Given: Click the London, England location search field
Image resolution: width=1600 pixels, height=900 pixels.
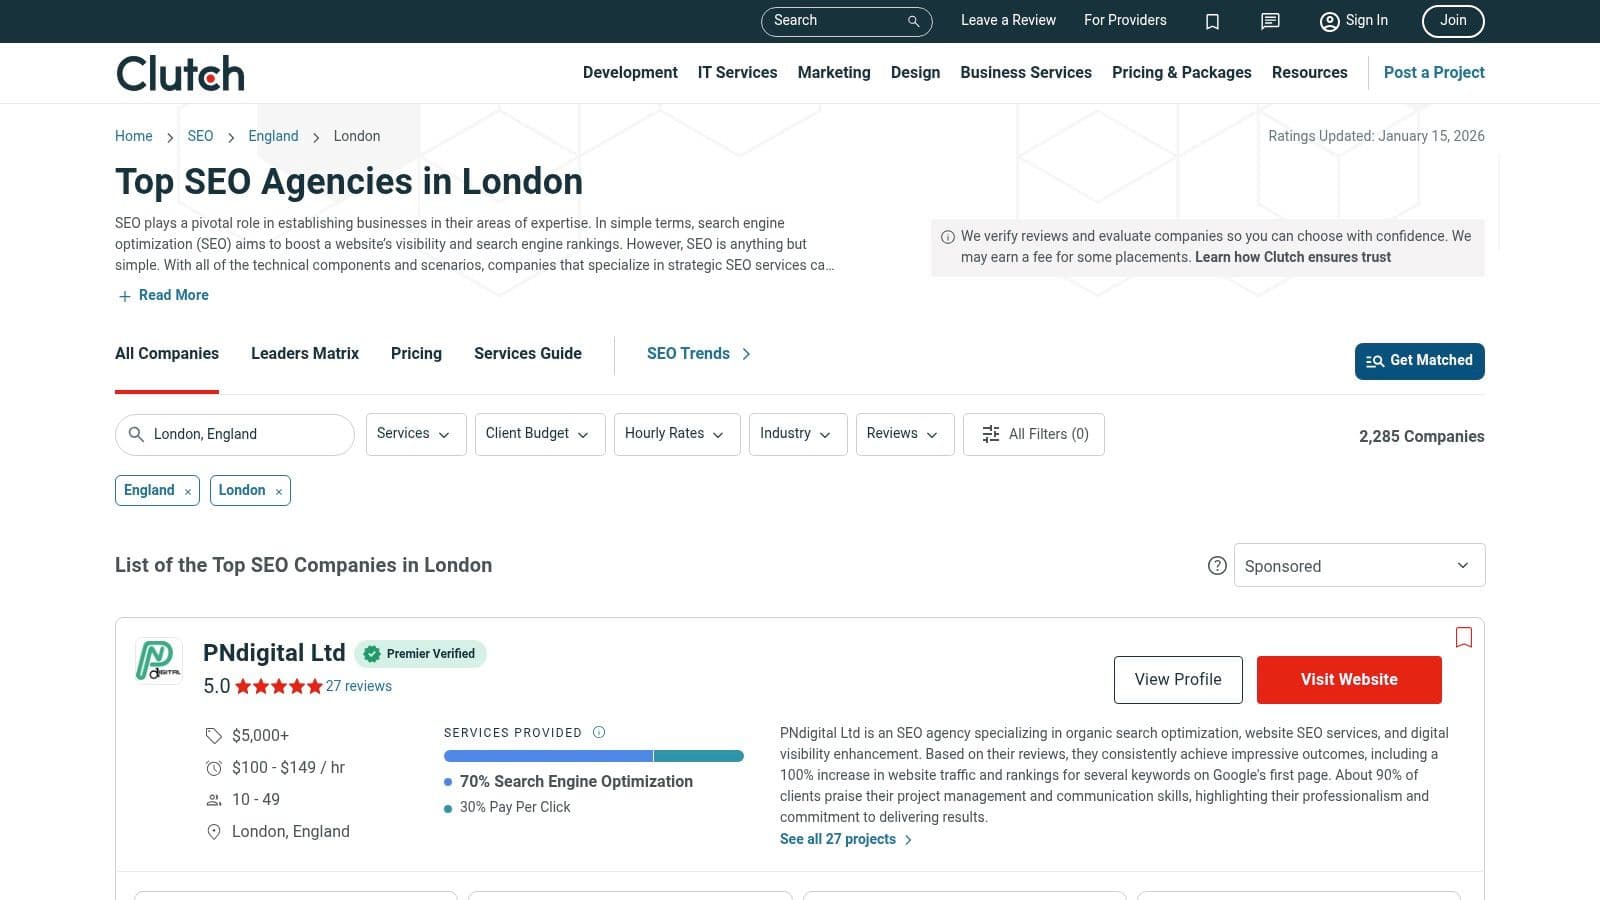Looking at the screenshot, I should 234,434.
